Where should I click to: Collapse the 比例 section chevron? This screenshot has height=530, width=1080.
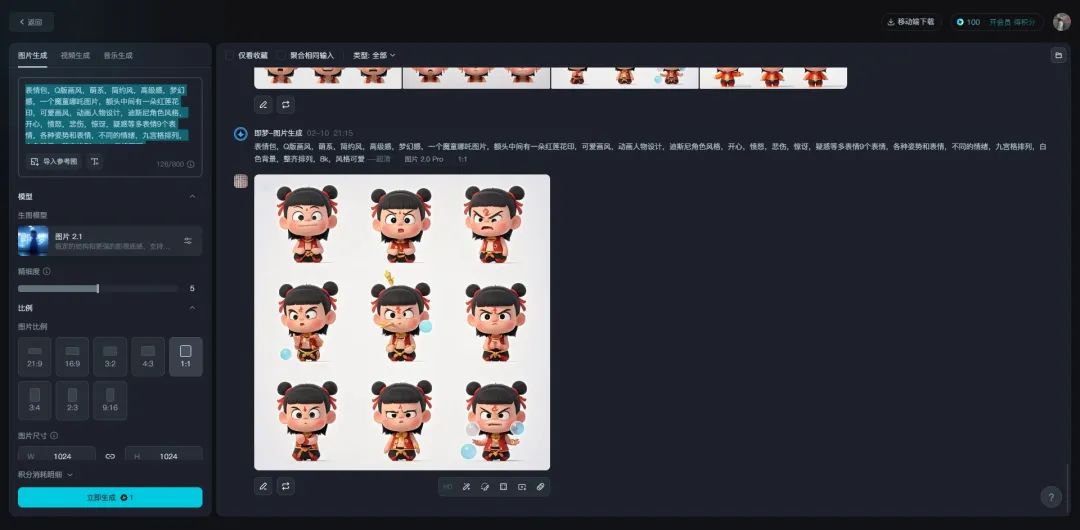tap(192, 308)
